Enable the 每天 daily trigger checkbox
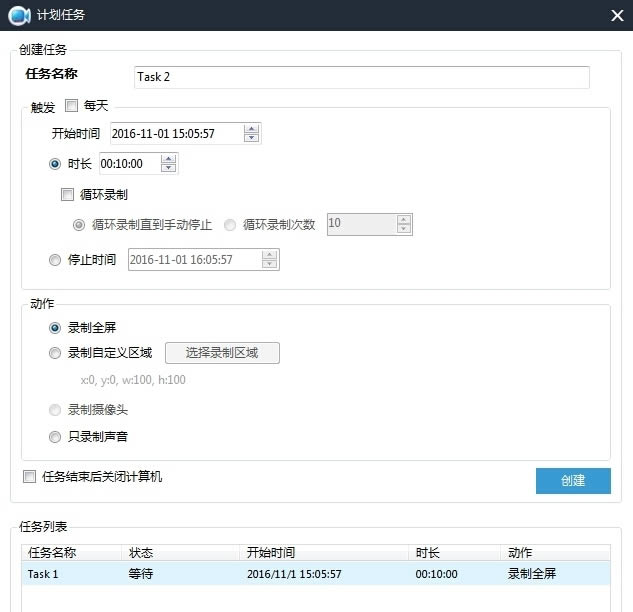Screen dimensions: 633x612 71,106
